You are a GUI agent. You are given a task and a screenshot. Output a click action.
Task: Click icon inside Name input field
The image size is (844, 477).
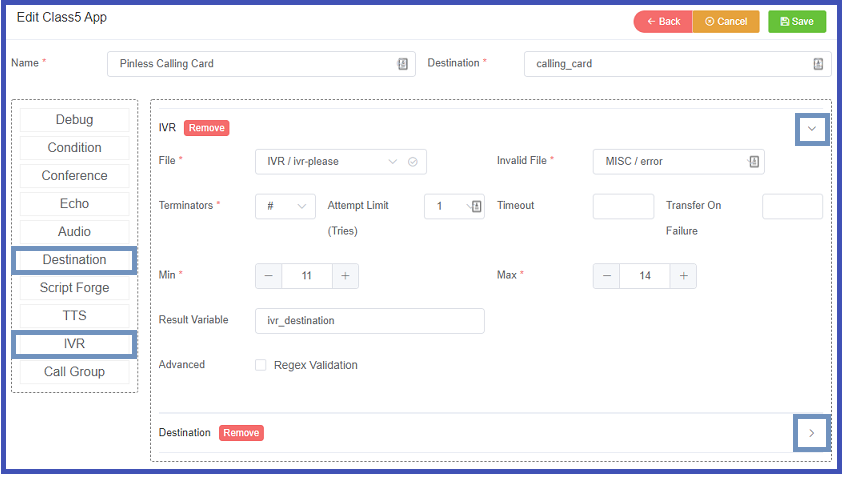[403, 64]
